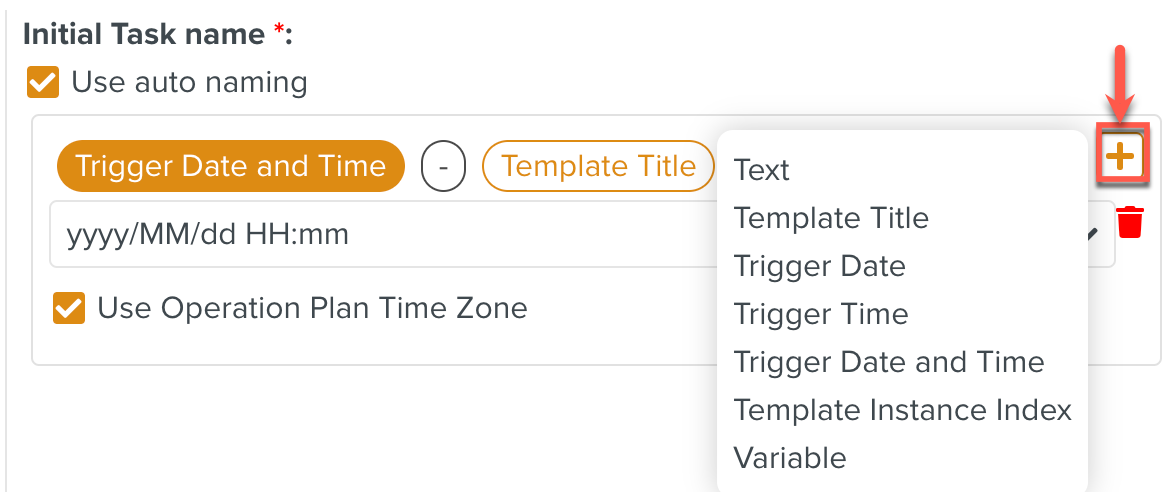Select Trigger Date and Time from the menu list

pos(889,362)
